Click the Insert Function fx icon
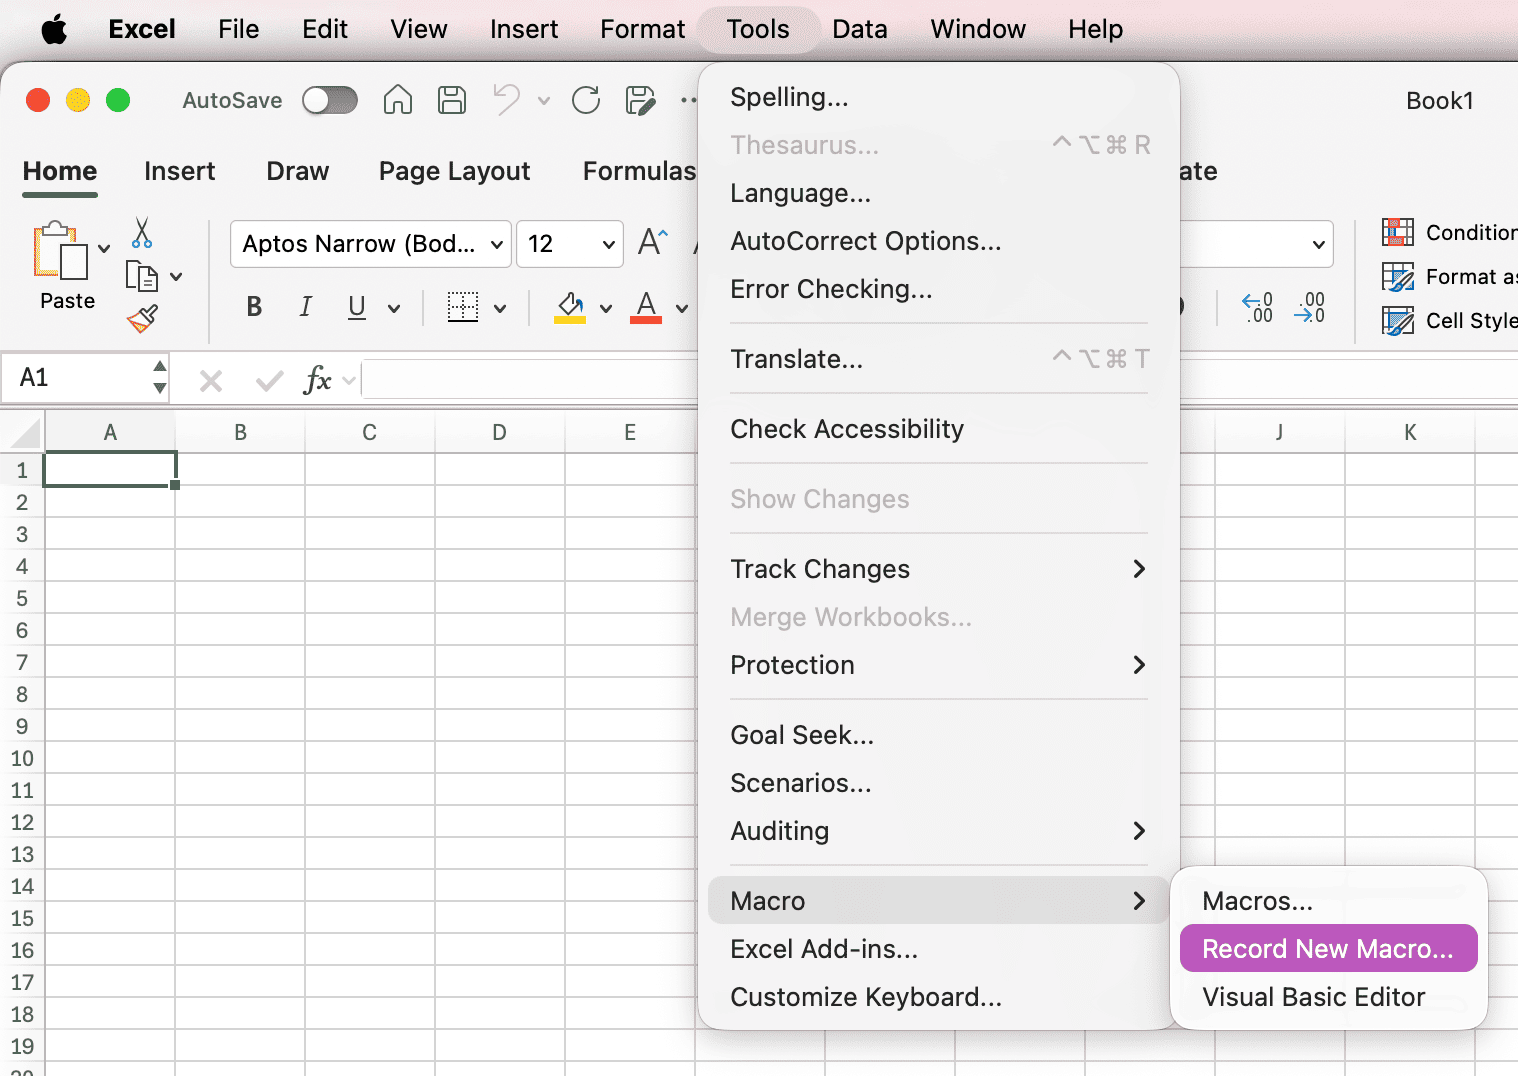 point(317,380)
